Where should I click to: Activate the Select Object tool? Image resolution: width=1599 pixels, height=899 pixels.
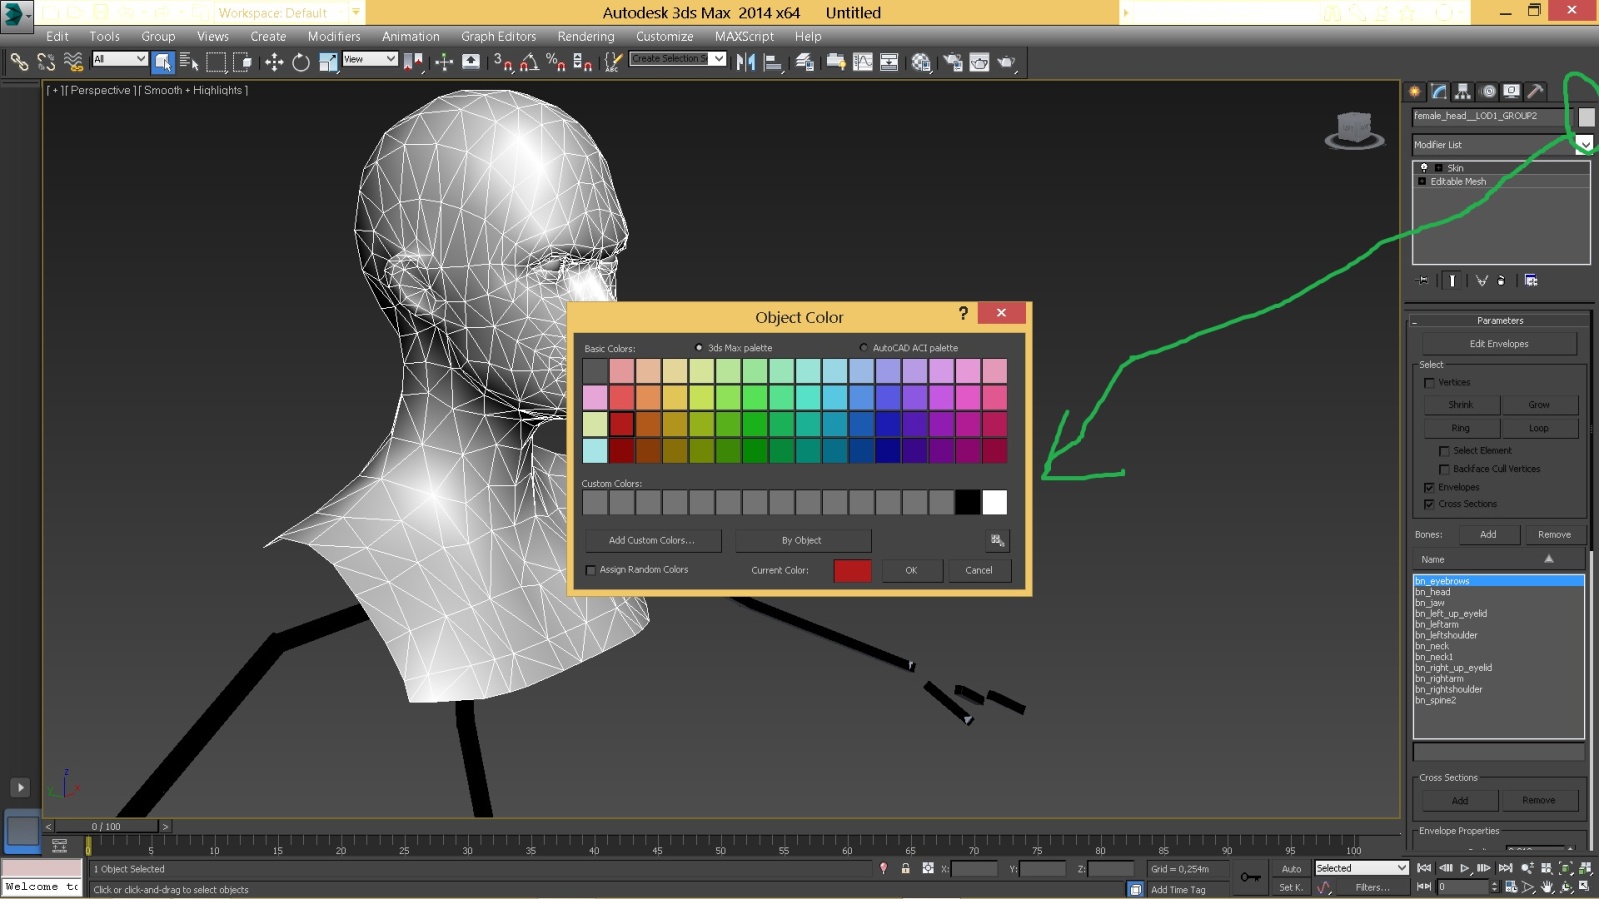(x=163, y=62)
